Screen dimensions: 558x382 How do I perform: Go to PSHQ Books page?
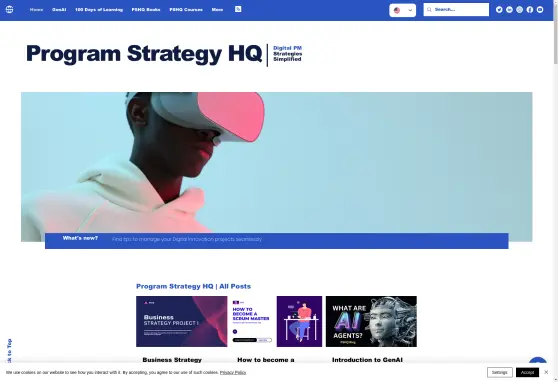point(146,10)
